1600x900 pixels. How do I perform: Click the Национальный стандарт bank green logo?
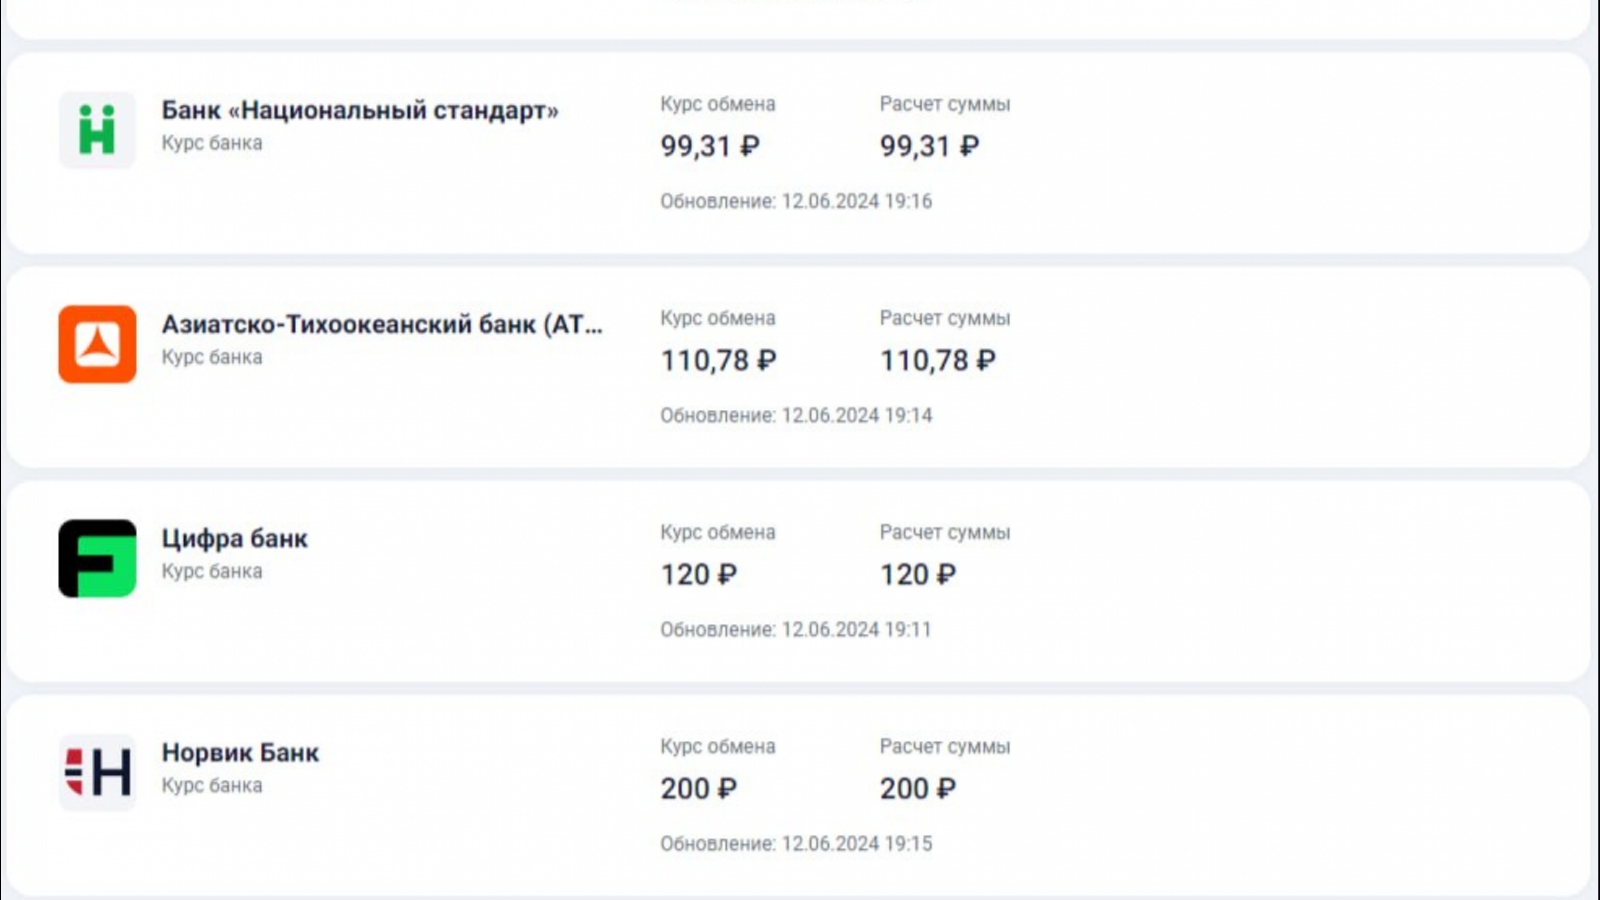pyautogui.click(x=97, y=130)
